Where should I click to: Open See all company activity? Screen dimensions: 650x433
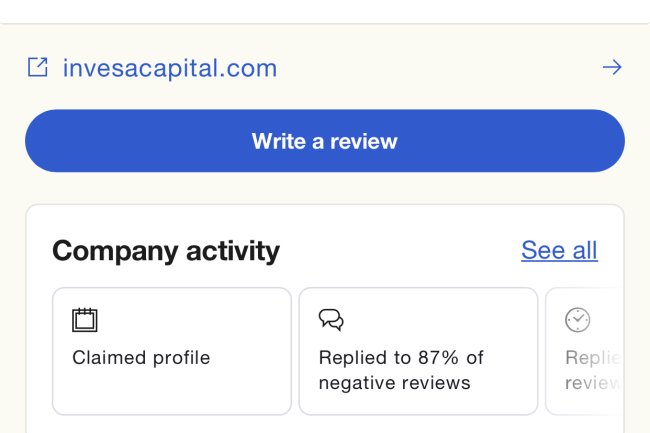(x=559, y=250)
